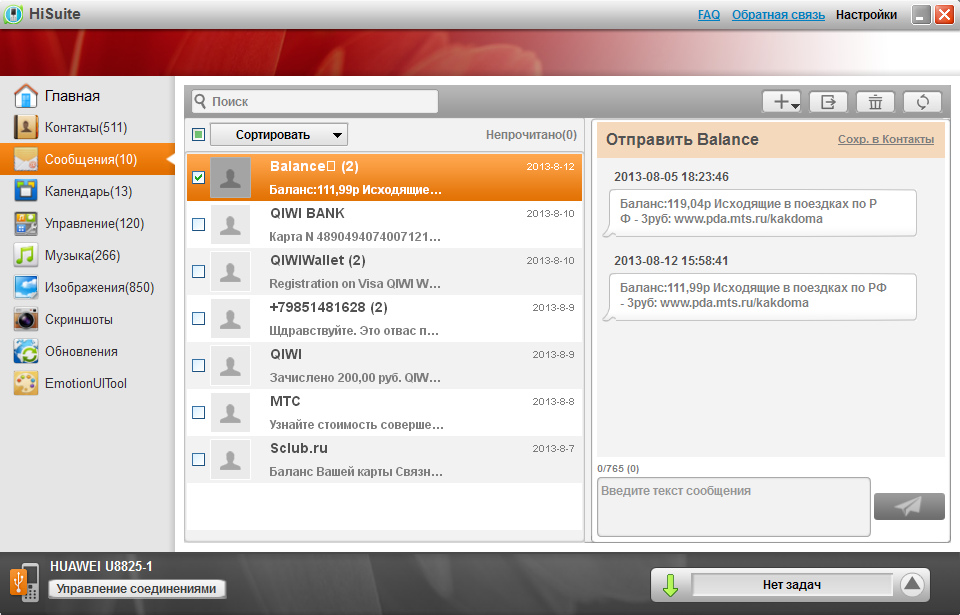The image size is (960, 615).
Task: Click the new message plus button
Action: pyautogui.click(x=781, y=102)
